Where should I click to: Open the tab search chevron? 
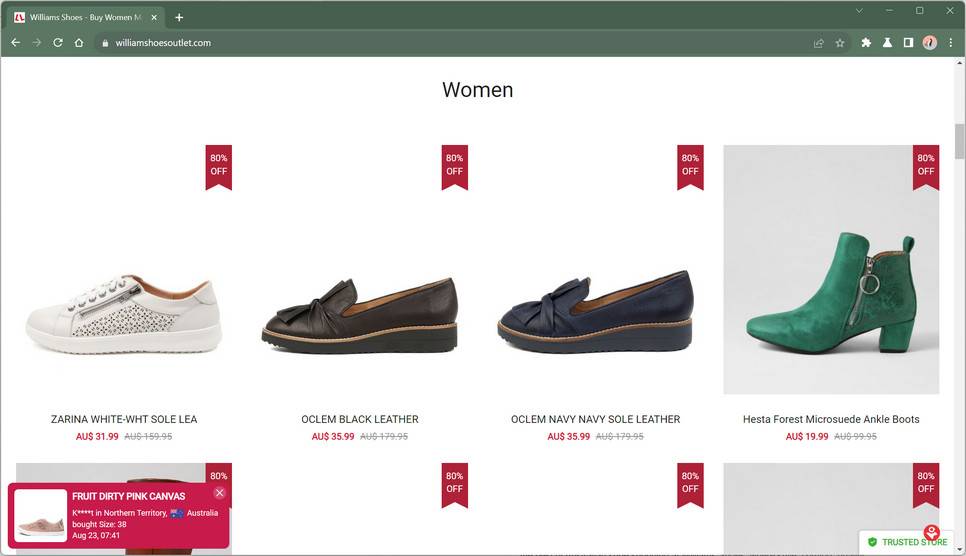[x=859, y=10]
